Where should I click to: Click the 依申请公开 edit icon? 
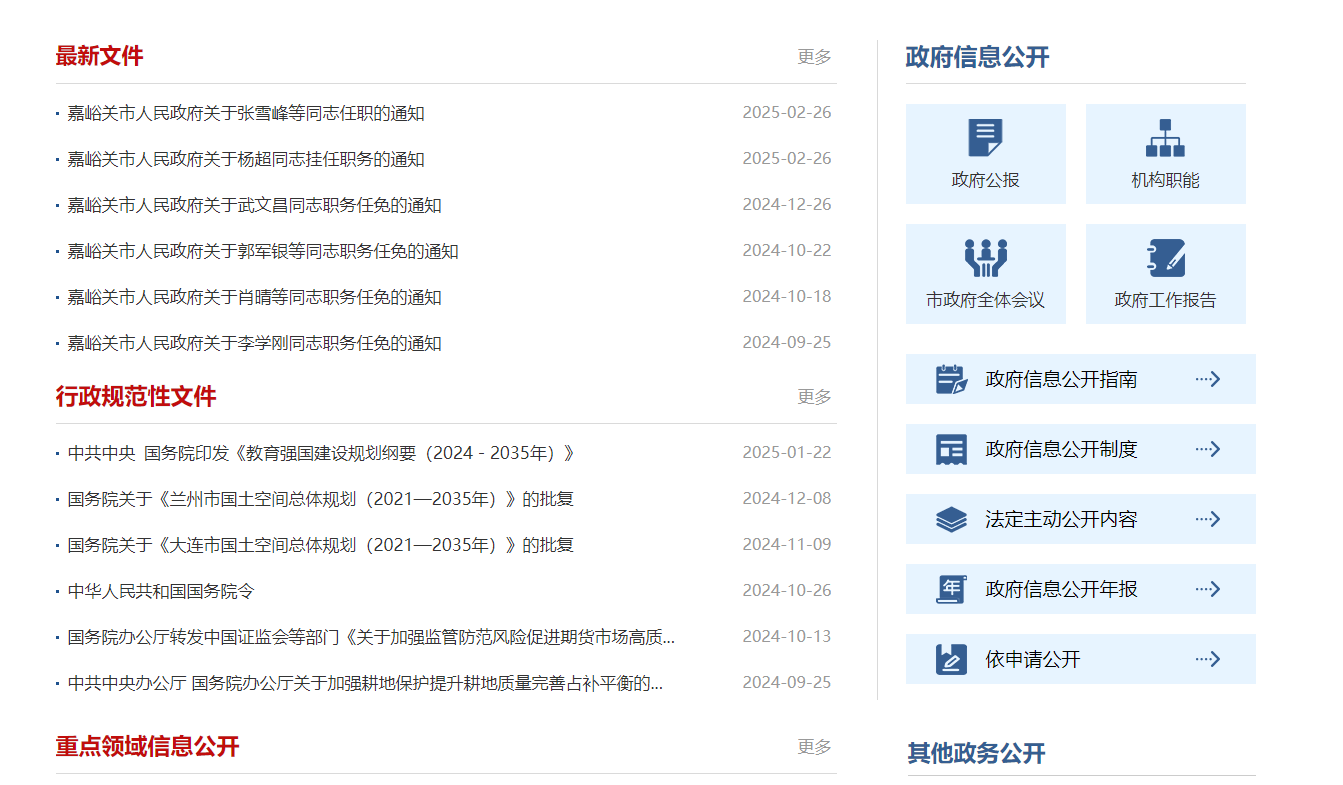(x=951, y=659)
